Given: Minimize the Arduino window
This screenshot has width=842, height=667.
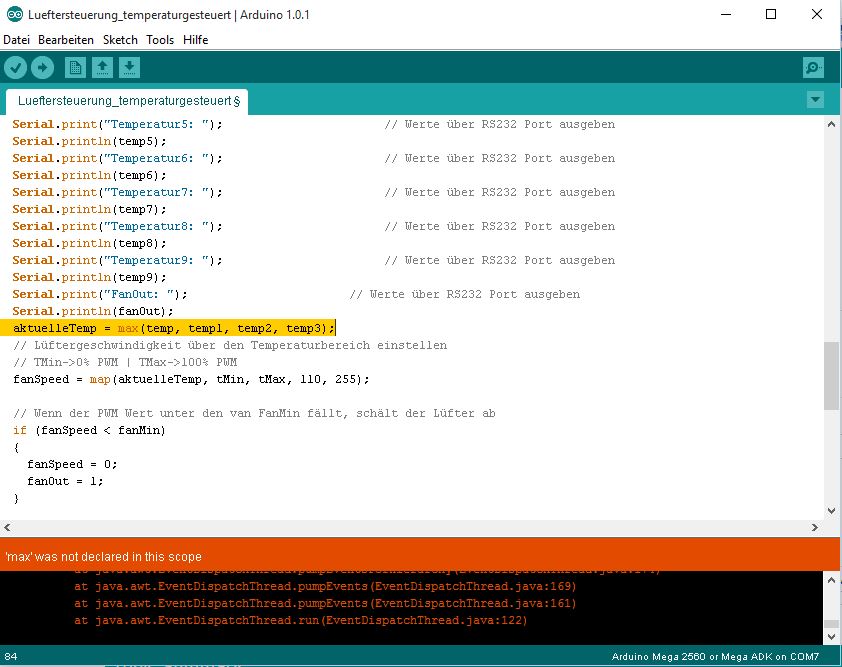Looking at the screenshot, I should pyautogui.click(x=726, y=14).
